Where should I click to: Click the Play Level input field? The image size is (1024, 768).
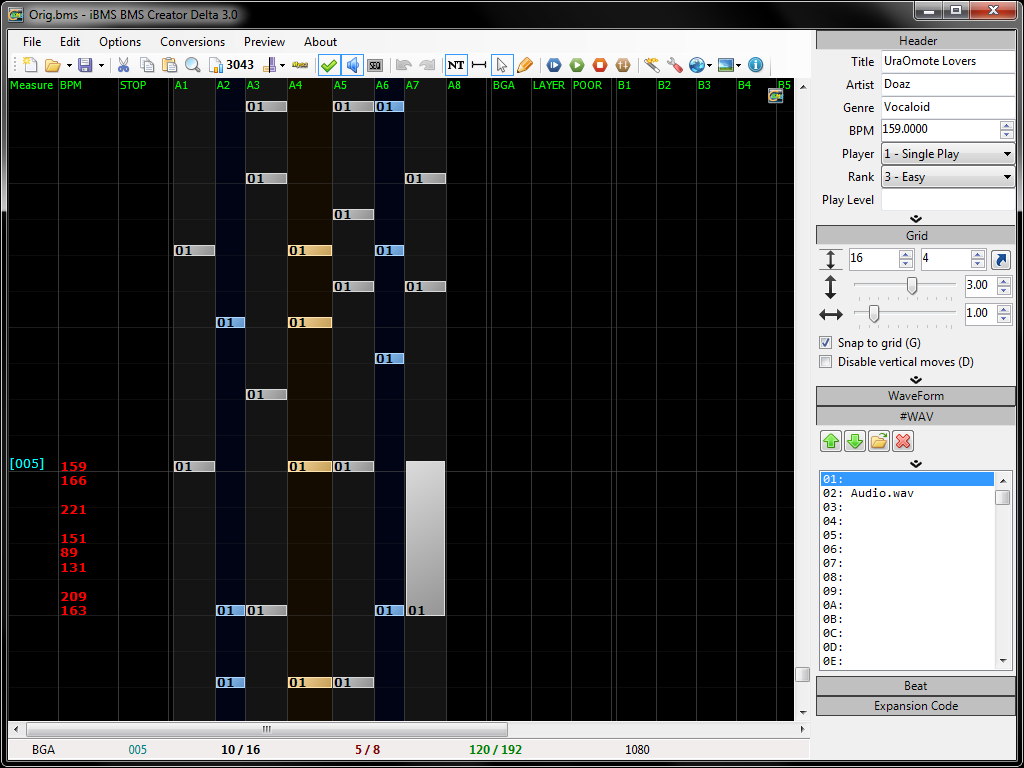(948, 200)
